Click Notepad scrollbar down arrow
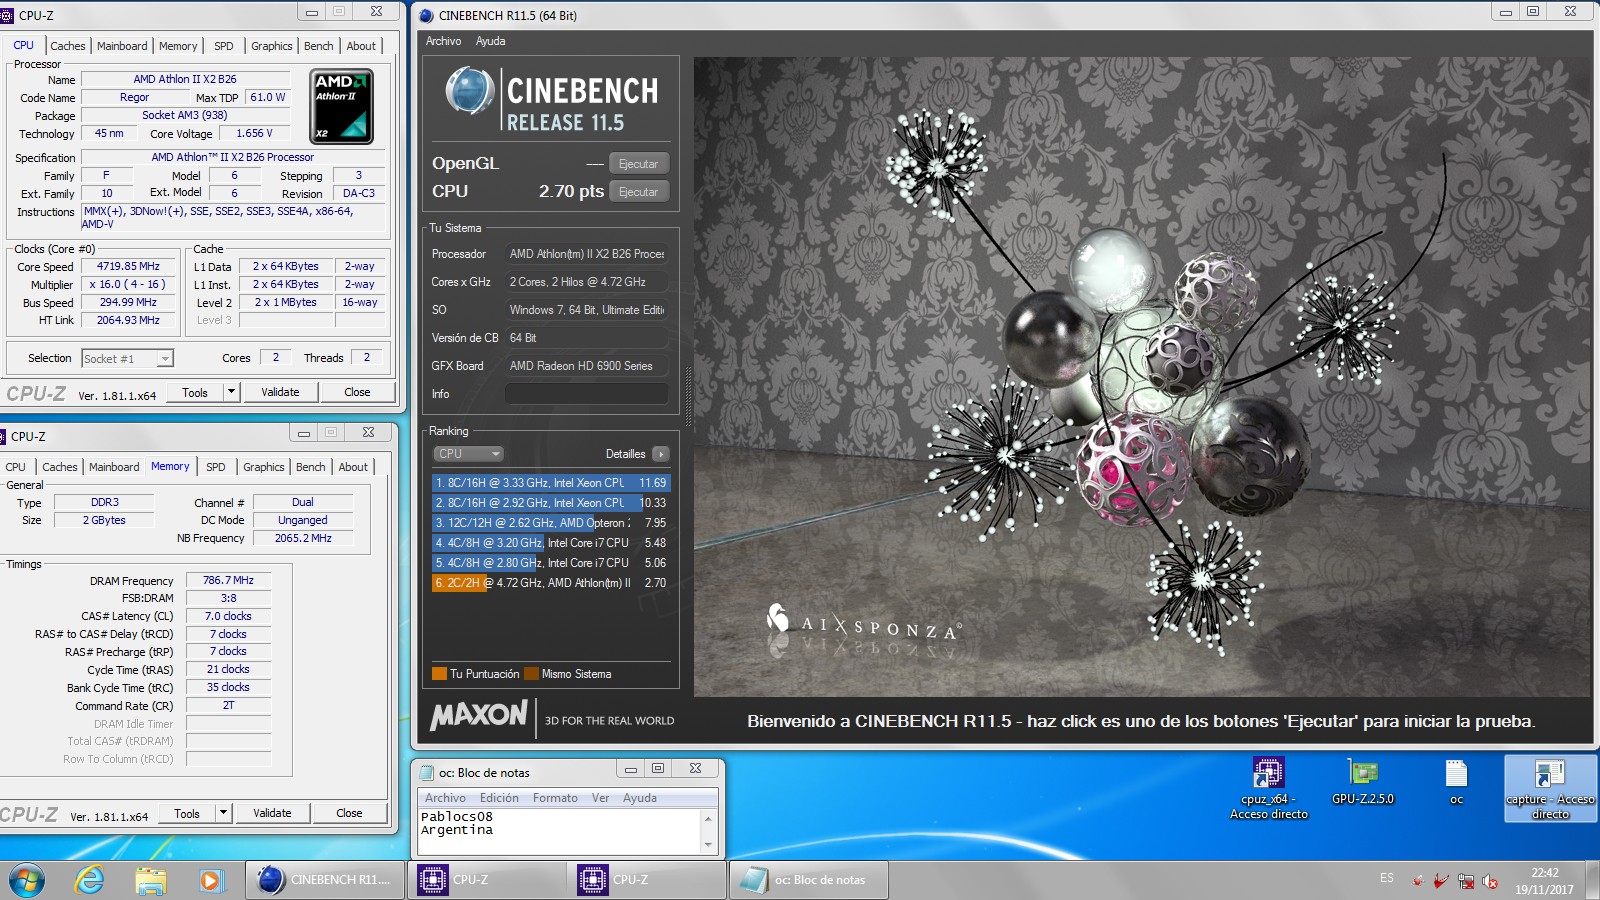Viewport: 1600px width, 900px height. (x=708, y=845)
